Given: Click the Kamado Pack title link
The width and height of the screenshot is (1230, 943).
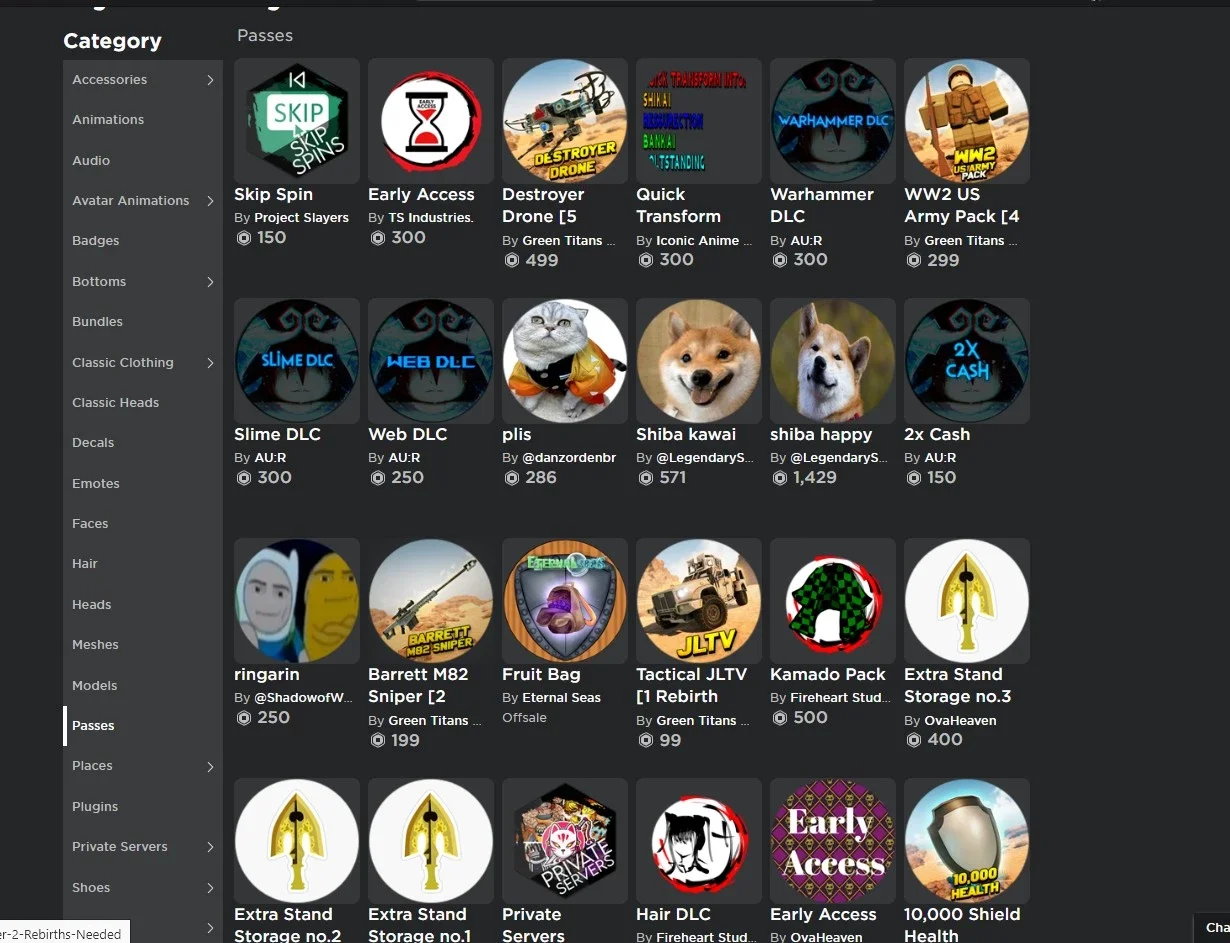Looking at the screenshot, I should [828, 675].
